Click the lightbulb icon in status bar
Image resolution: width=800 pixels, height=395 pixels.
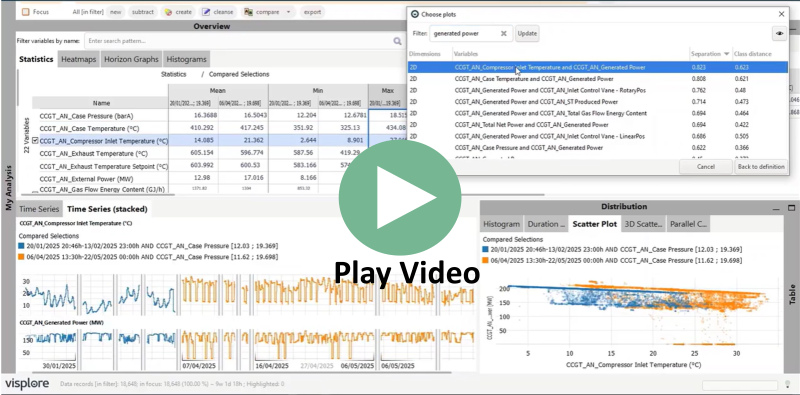point(788,384)
